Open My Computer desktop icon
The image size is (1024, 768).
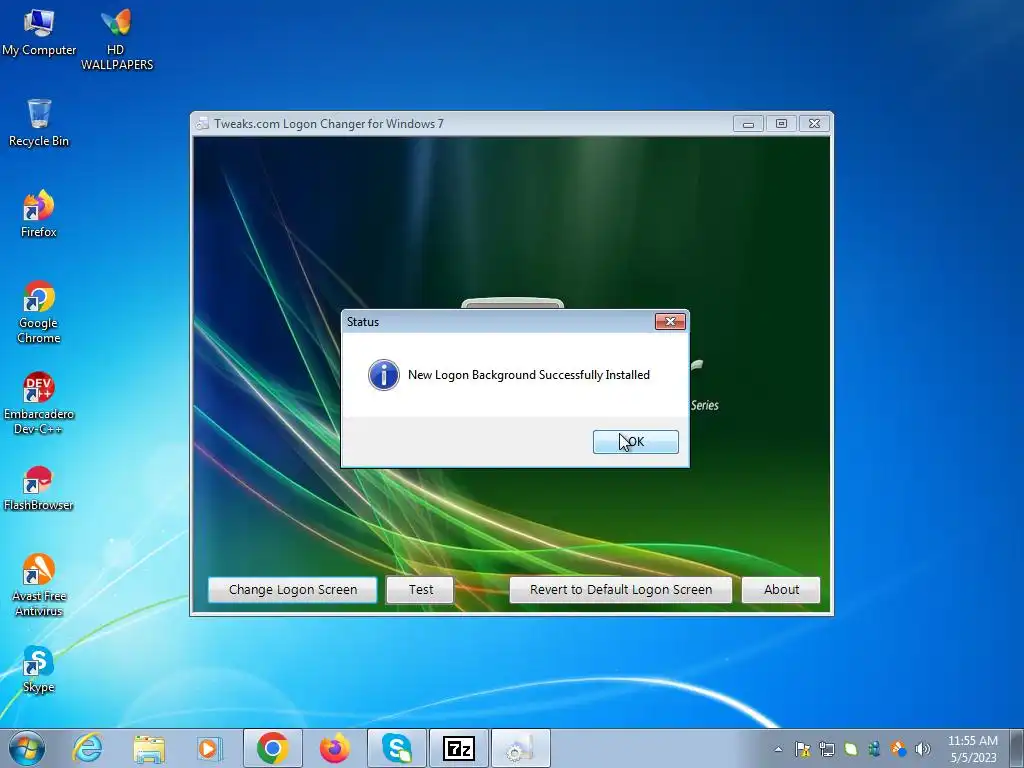39,33
